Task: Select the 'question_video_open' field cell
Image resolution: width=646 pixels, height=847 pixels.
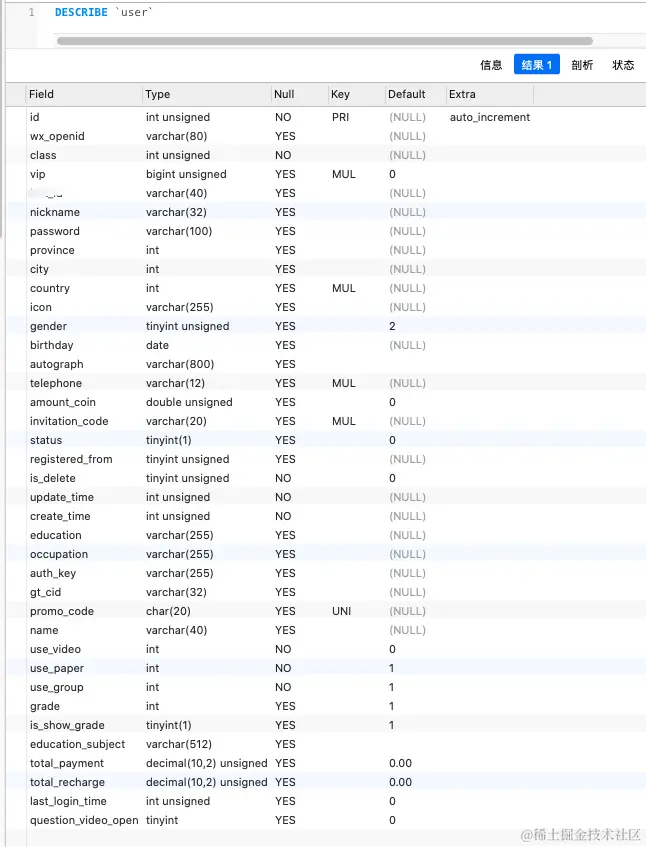Action: coord(84,820)
